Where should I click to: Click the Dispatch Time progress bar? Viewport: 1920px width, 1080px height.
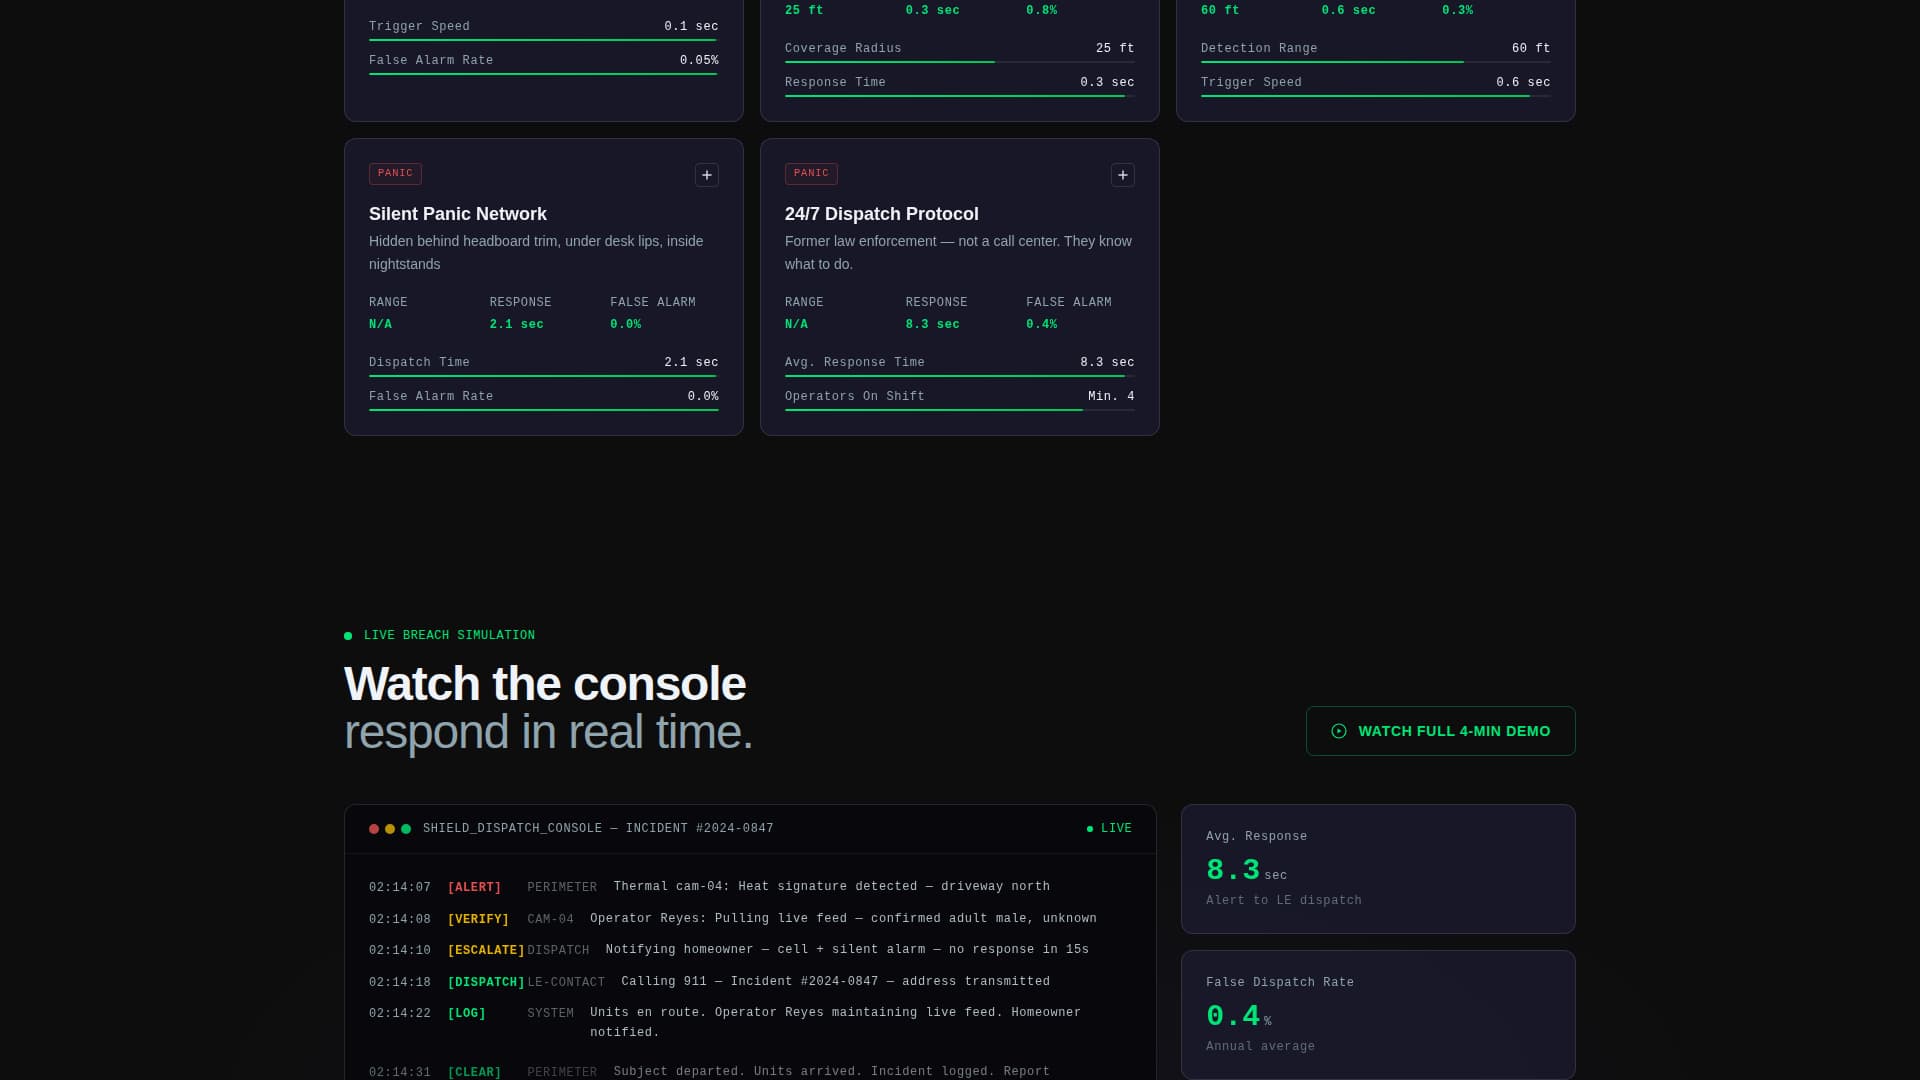(543, 376)
